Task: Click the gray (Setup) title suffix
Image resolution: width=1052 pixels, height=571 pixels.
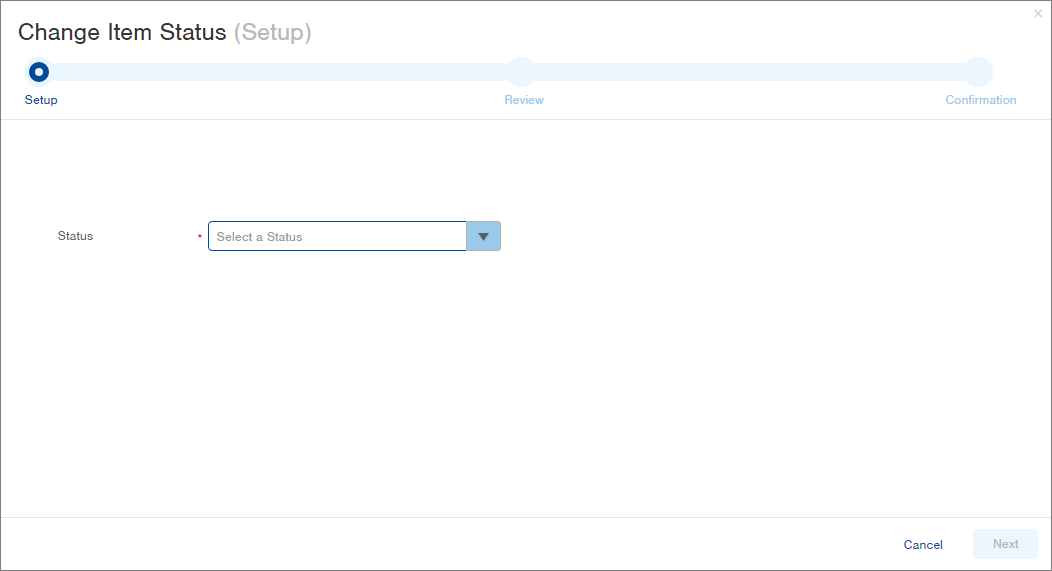Action: 272,32
